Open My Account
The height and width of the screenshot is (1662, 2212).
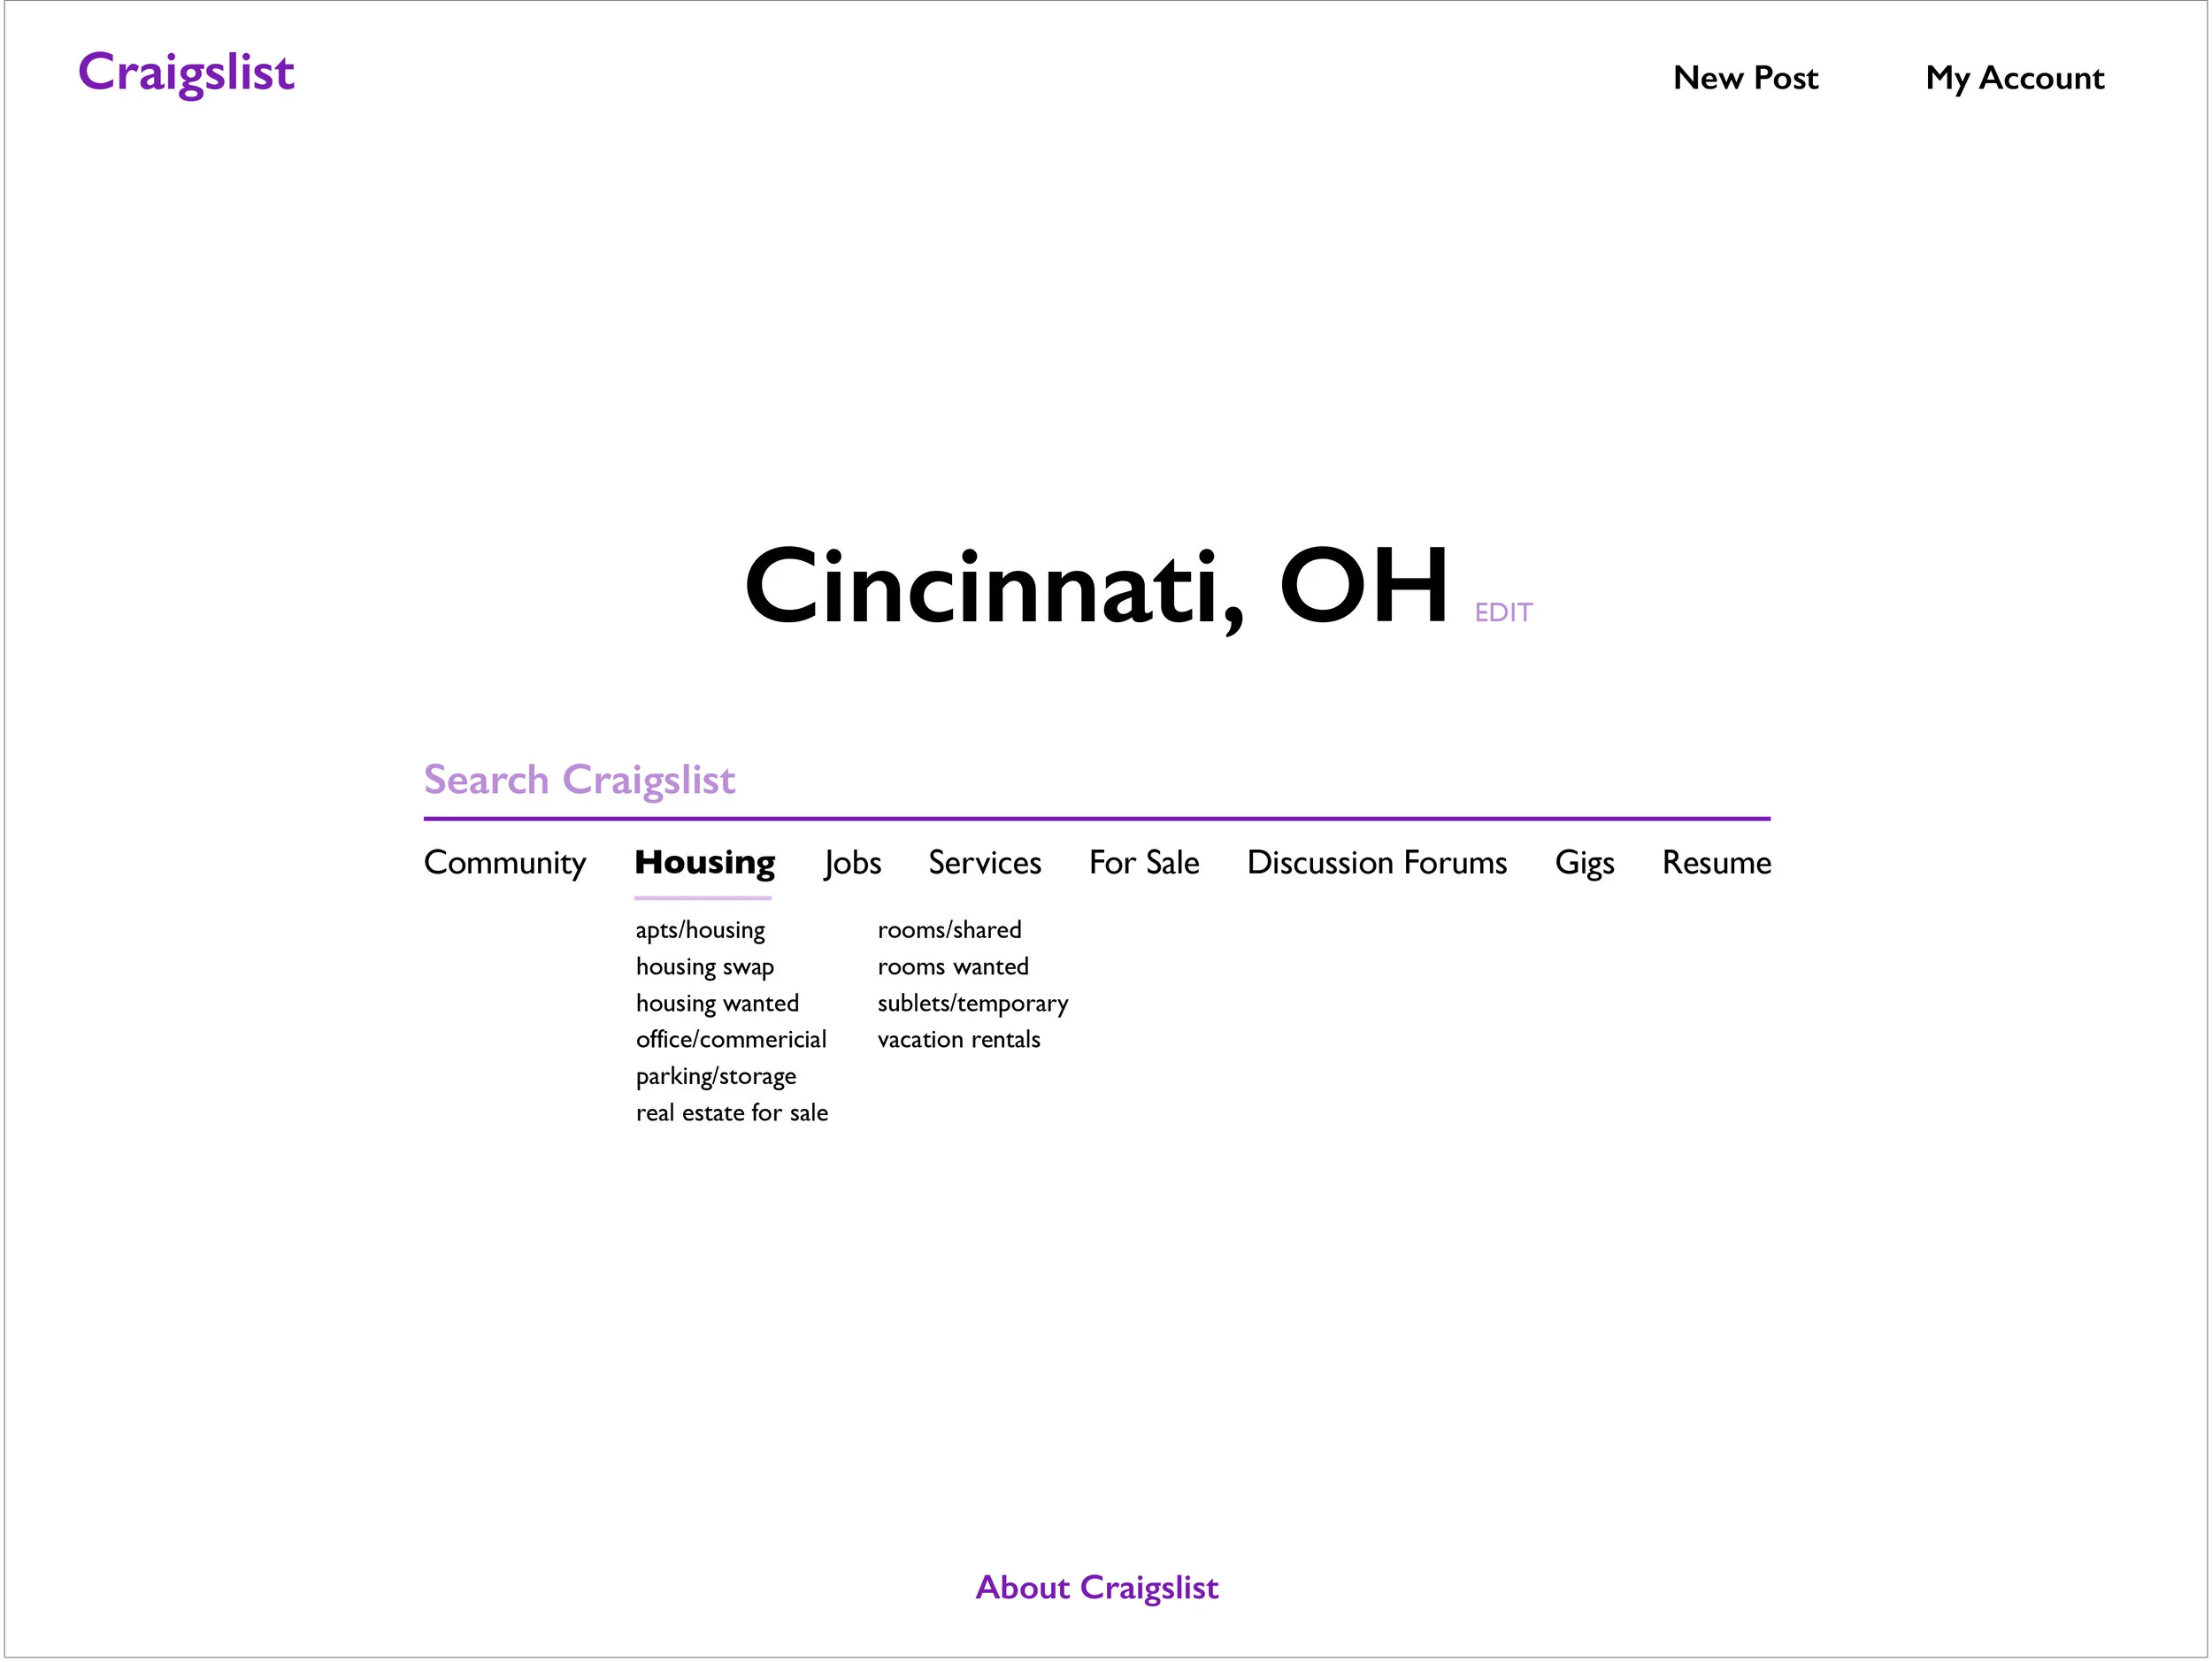tap(2014, 78)
